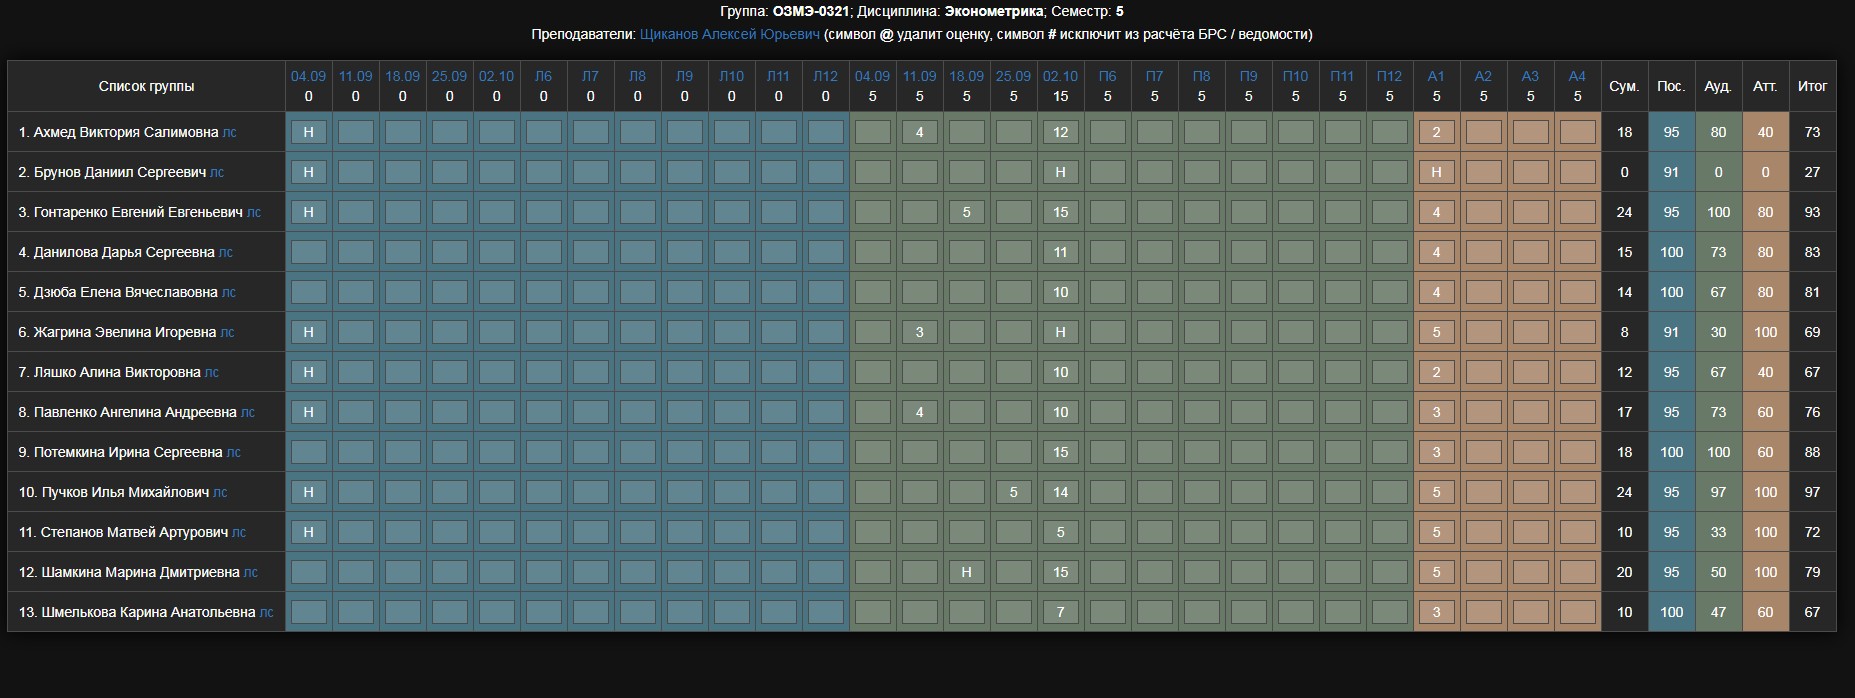Open the П12 practice column header
The width and height of the screenshot is (1855, 698).
(x=1389, y=76)
